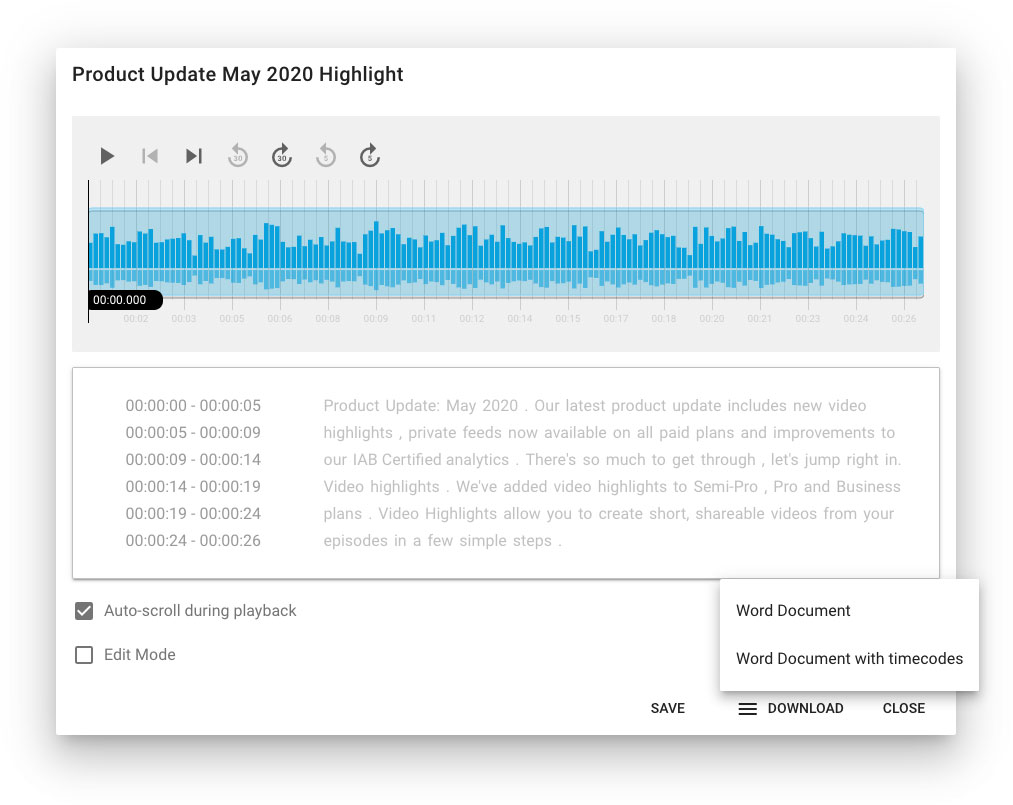Select Word Document with timecodes option

pyautogui.click(x=849, y=658)
